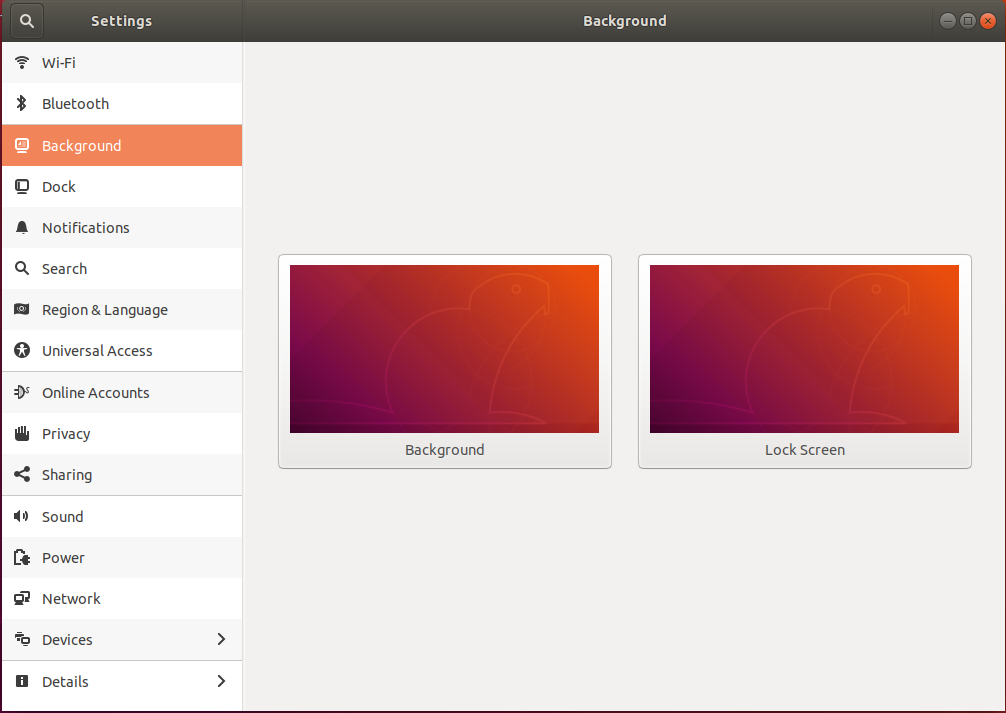Open the Power label
Image resolution: width=1006 pixels, height=713 pixels.
coord(63,558)
